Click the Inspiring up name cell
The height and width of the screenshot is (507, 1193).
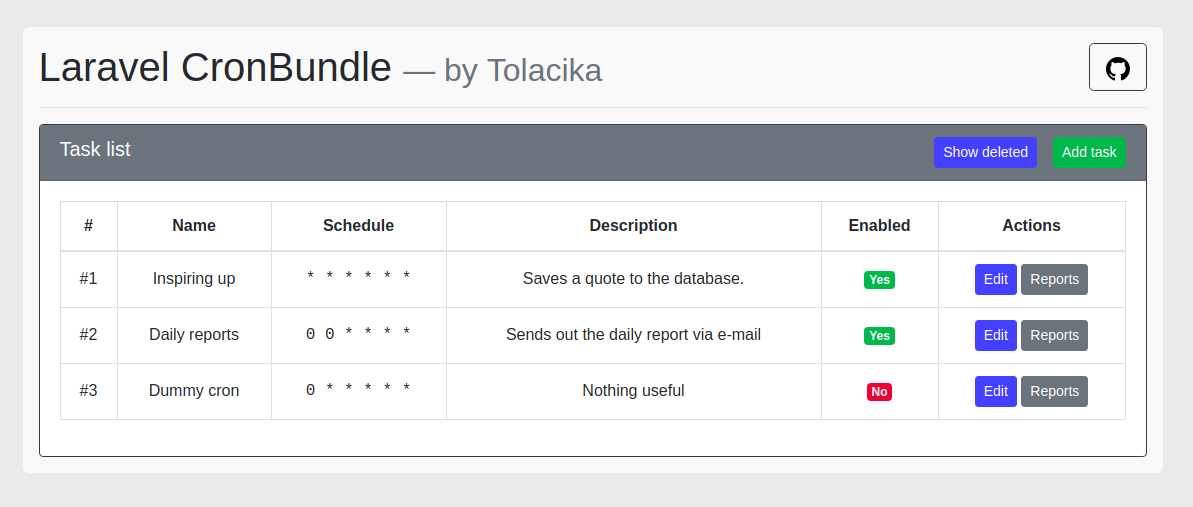pos(194,279)
